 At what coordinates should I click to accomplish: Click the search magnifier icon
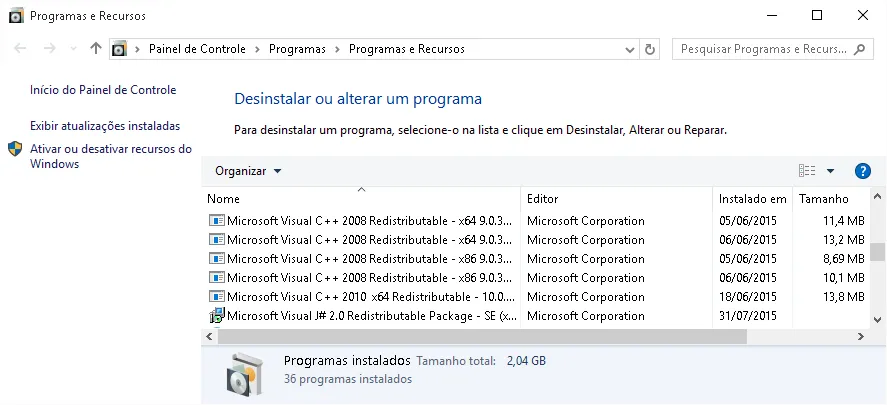pyautogui.click(x=859, y=49)
